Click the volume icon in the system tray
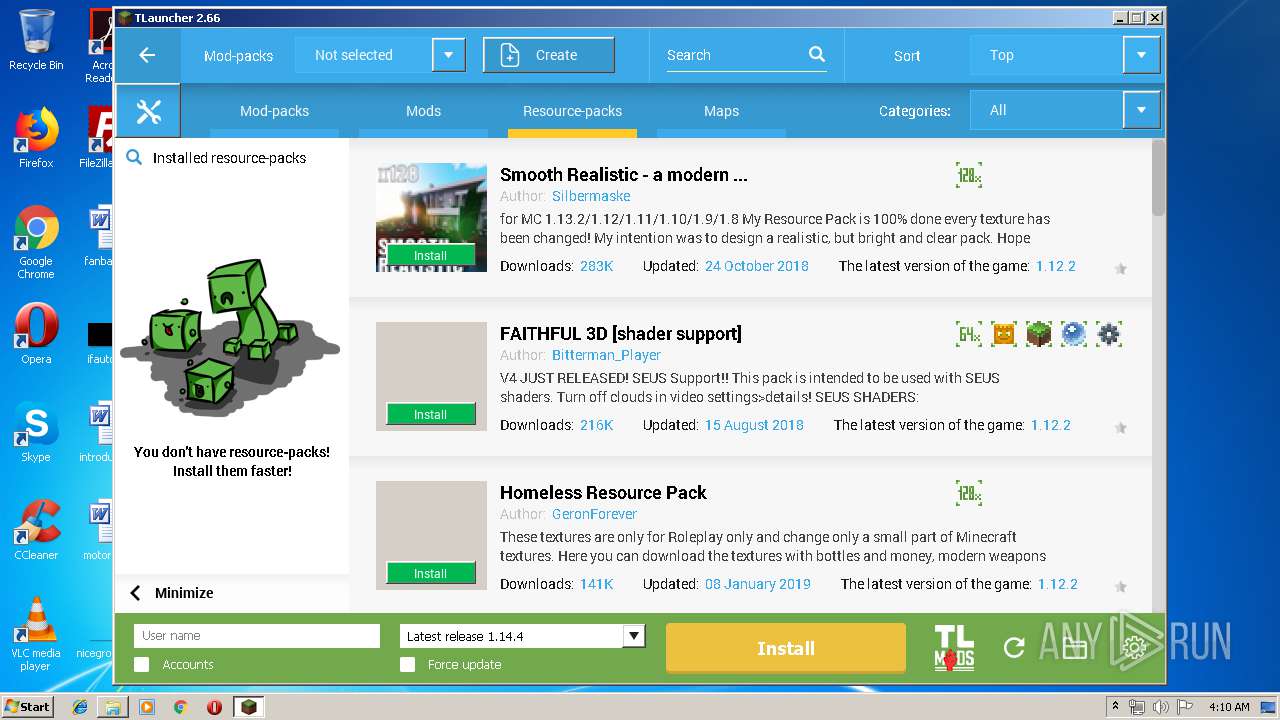The height and width of the screenshot is (720, 1280). [x=1160, y=707]
